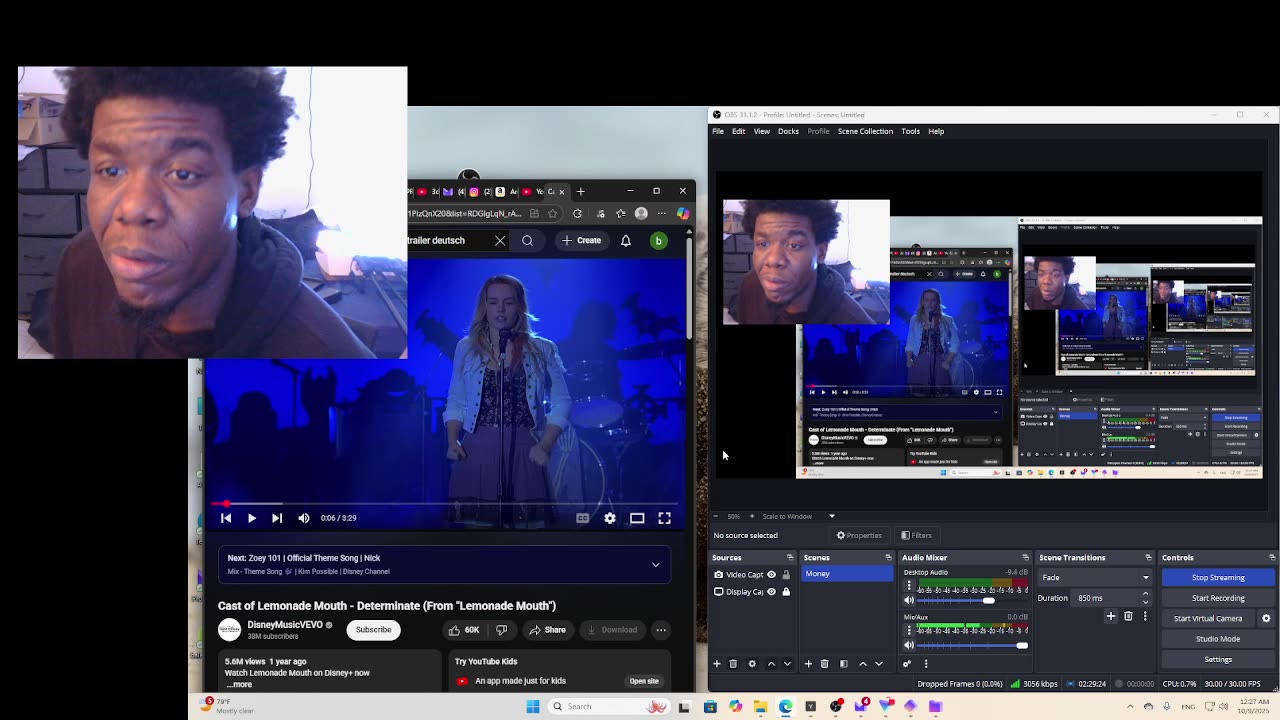Open YouTube player settings gear
Screen dimensions: 1280x720
coord(610,518)
